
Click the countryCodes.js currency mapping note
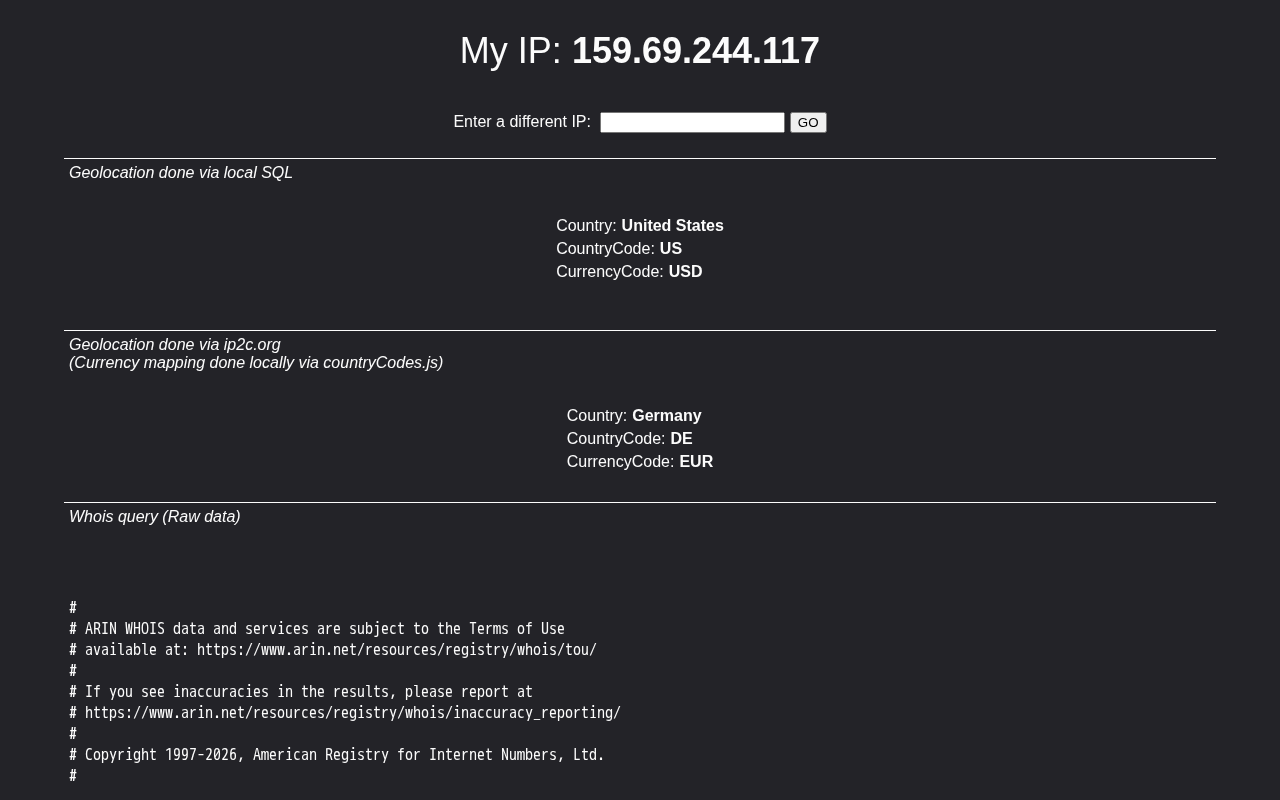coord(256,363)
